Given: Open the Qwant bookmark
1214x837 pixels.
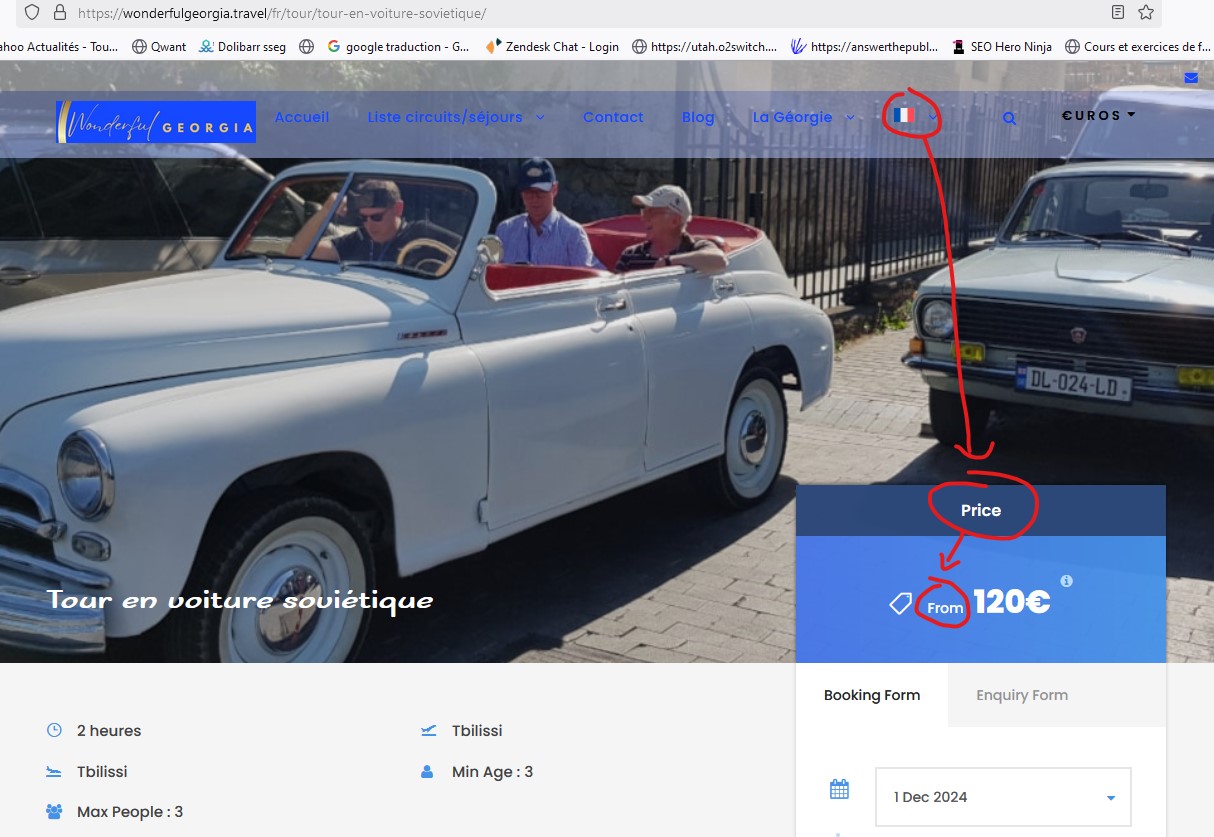Looking at the screenshot, I should 159,46.
